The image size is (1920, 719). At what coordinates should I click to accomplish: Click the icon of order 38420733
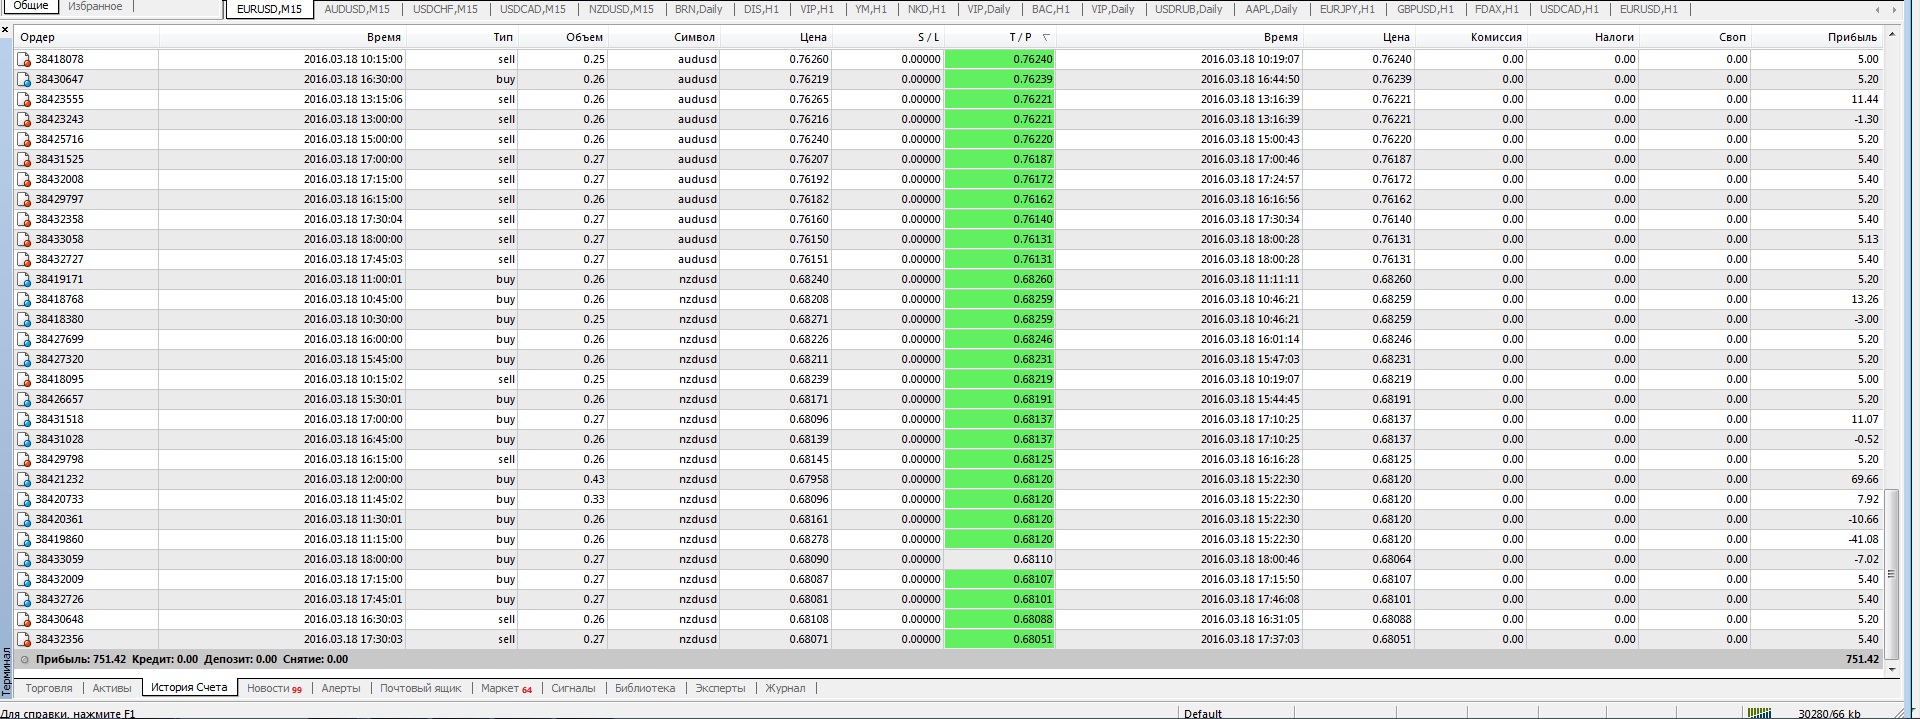point(24,499)
